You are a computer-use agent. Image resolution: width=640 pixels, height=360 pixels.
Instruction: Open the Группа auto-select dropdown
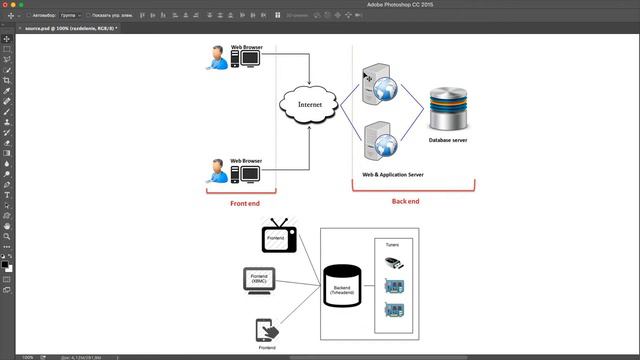tap(71, 15)
